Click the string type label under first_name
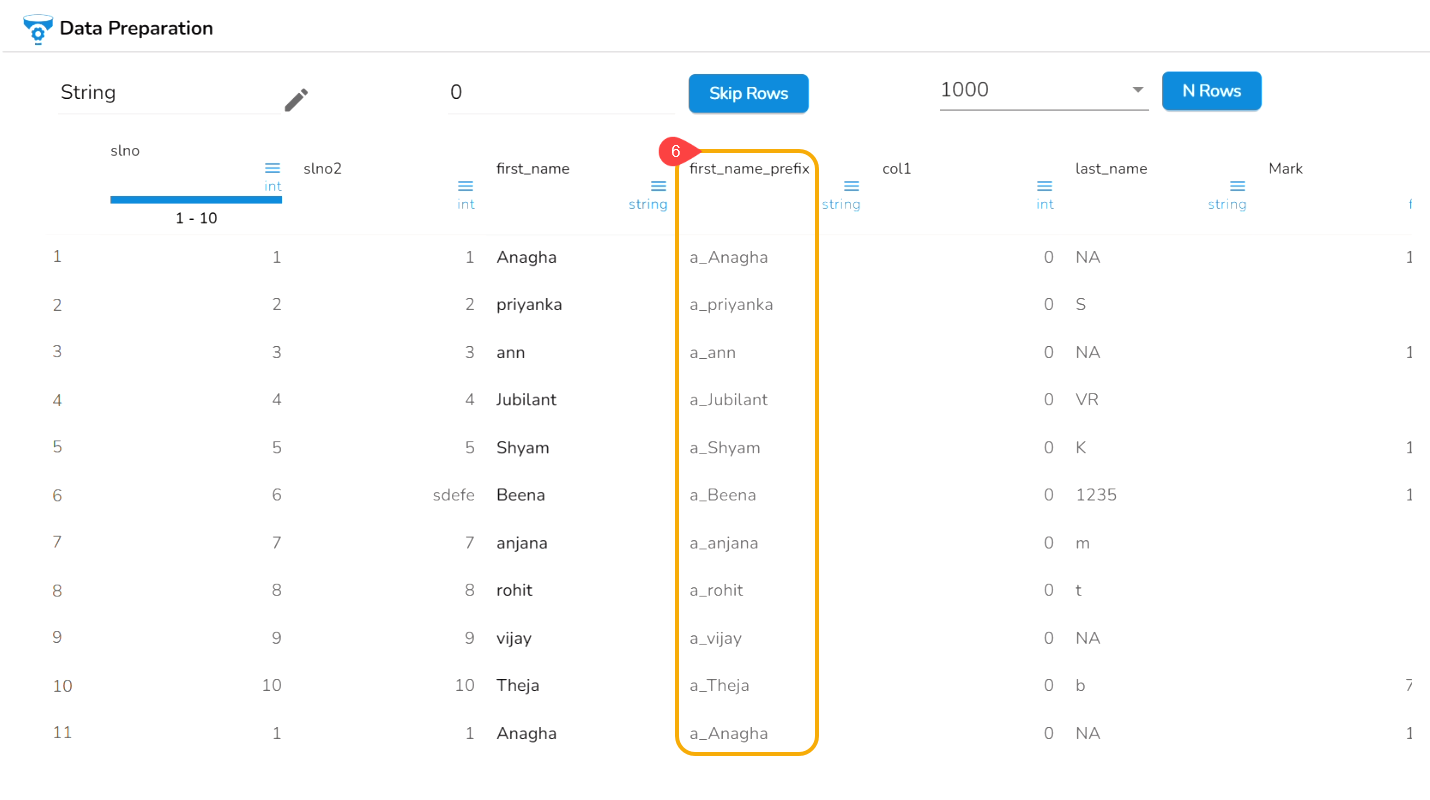 647,204
